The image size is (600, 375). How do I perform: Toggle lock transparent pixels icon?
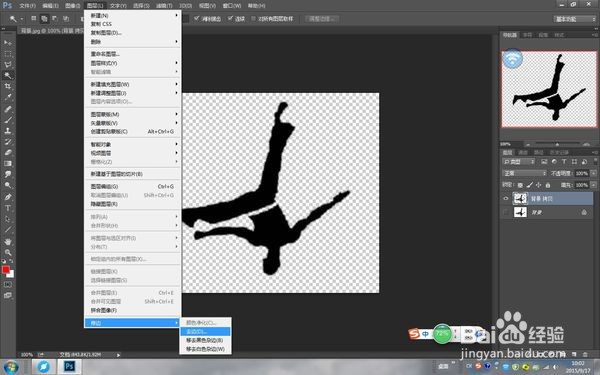coord(520,185)
